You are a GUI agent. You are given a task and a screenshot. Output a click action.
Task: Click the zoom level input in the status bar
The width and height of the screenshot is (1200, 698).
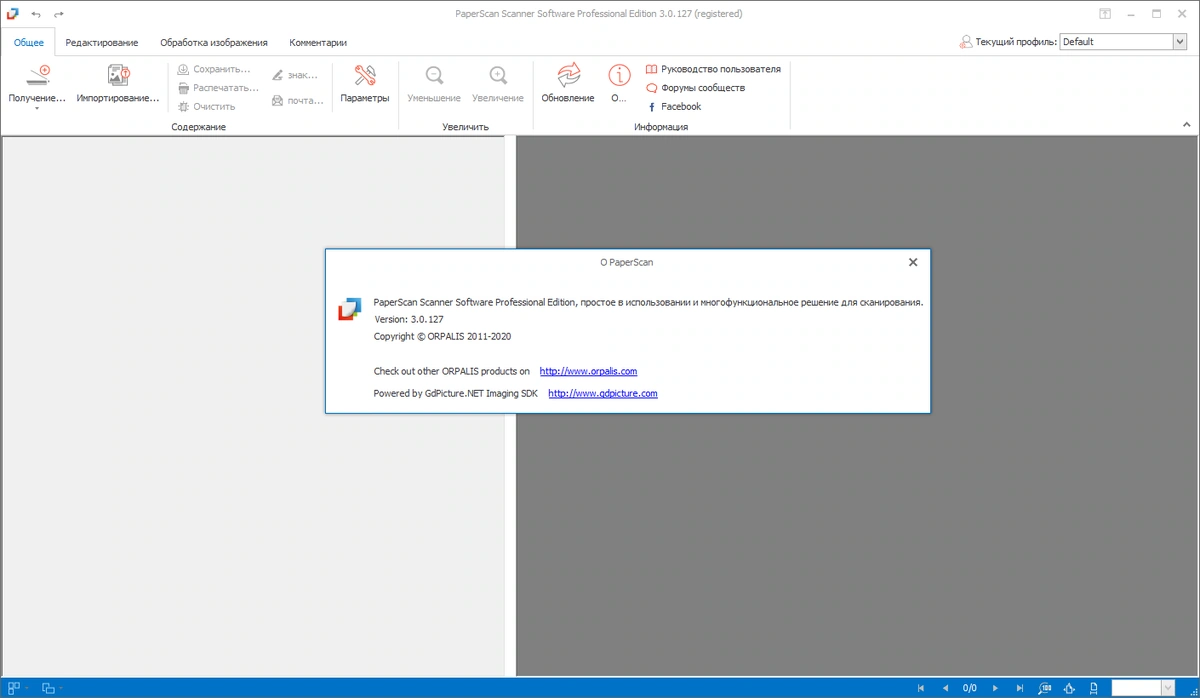[1136, 688]
